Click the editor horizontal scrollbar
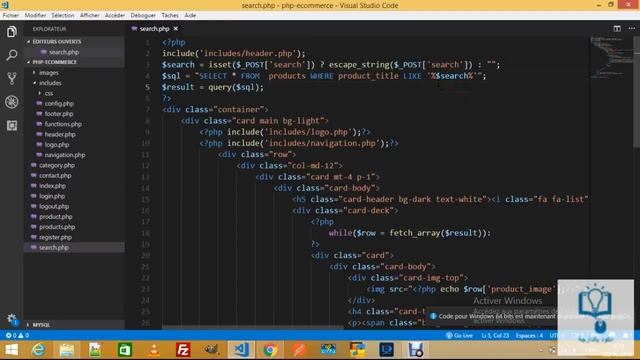 pyautogui.click(x=253, y=327)
